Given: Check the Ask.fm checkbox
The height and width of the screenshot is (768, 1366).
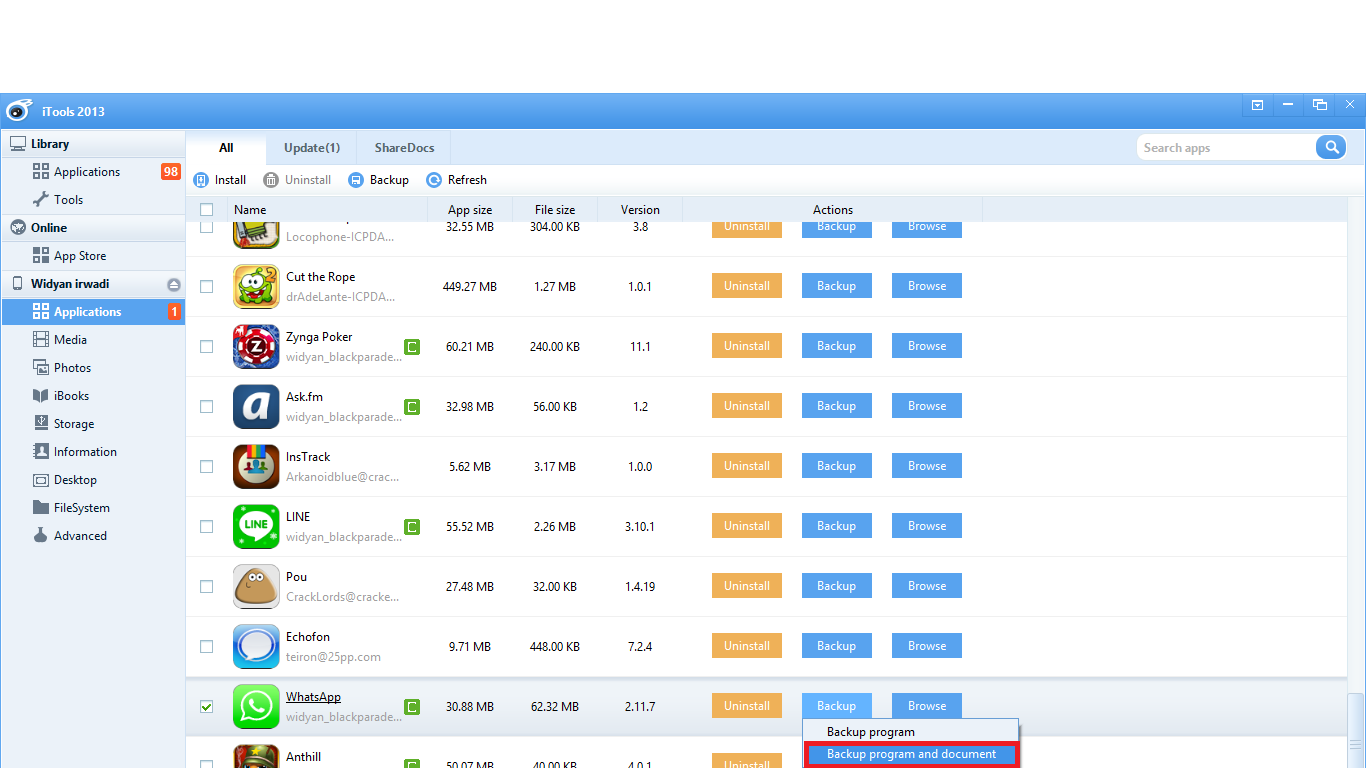Looking at the screenshot, I should tap(207, 406).
